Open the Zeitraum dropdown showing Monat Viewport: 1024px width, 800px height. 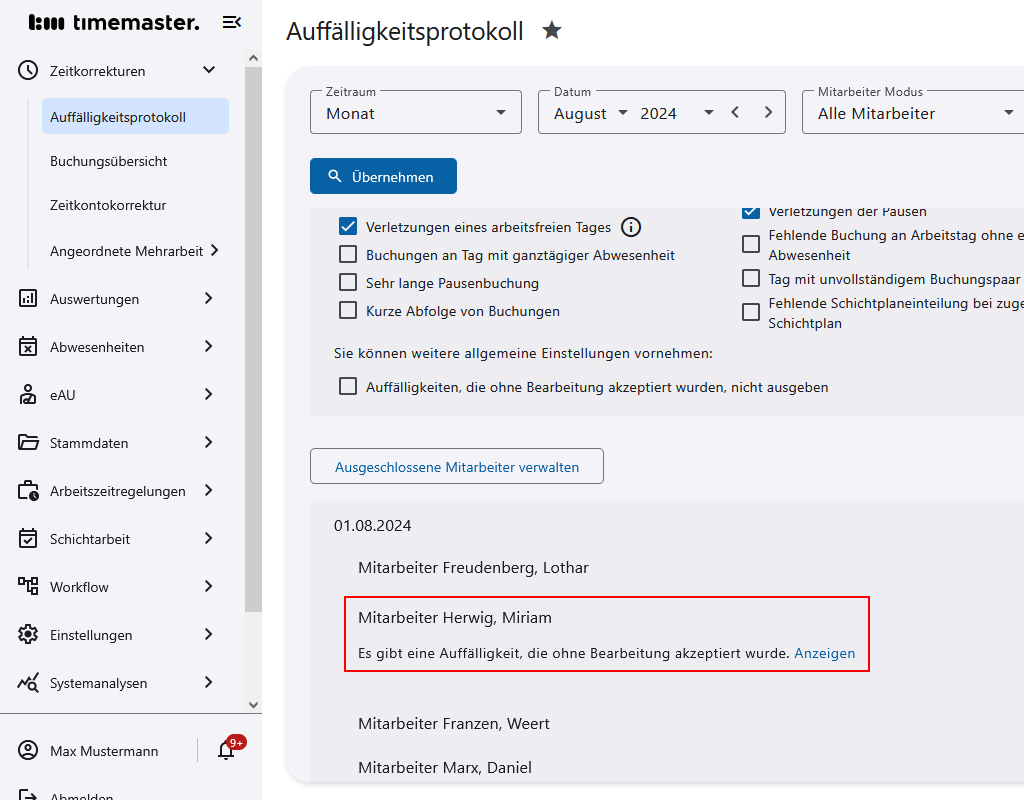415,111
